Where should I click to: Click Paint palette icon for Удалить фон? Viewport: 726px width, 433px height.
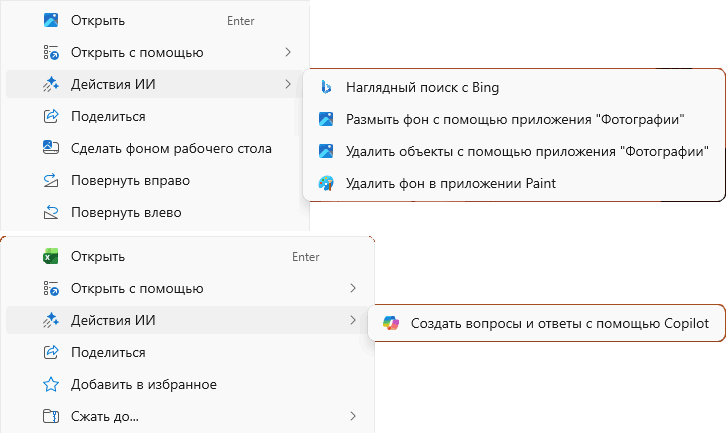326,183
